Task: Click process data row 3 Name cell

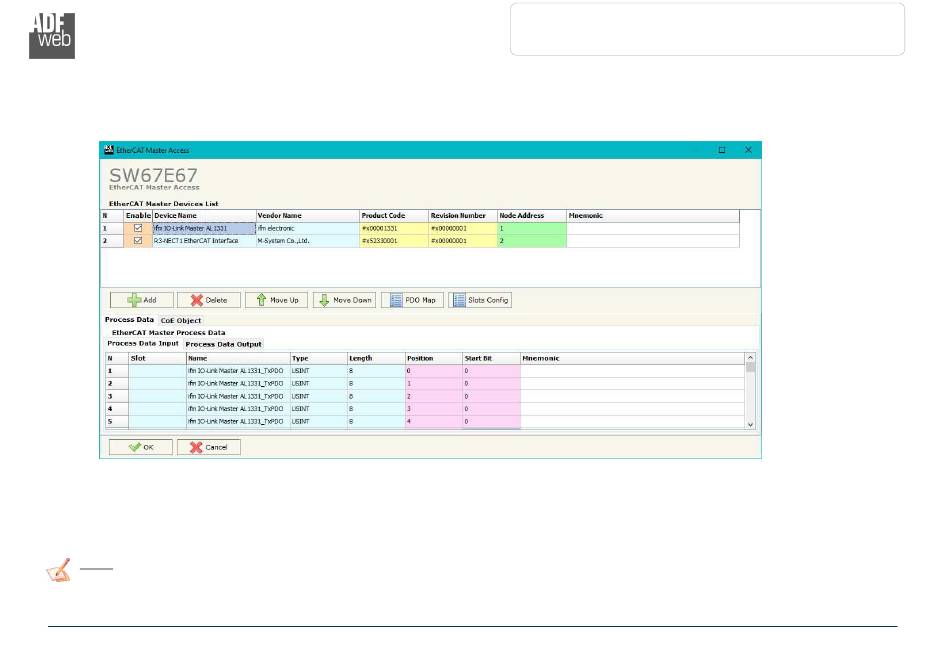Action: pos(238,396)
